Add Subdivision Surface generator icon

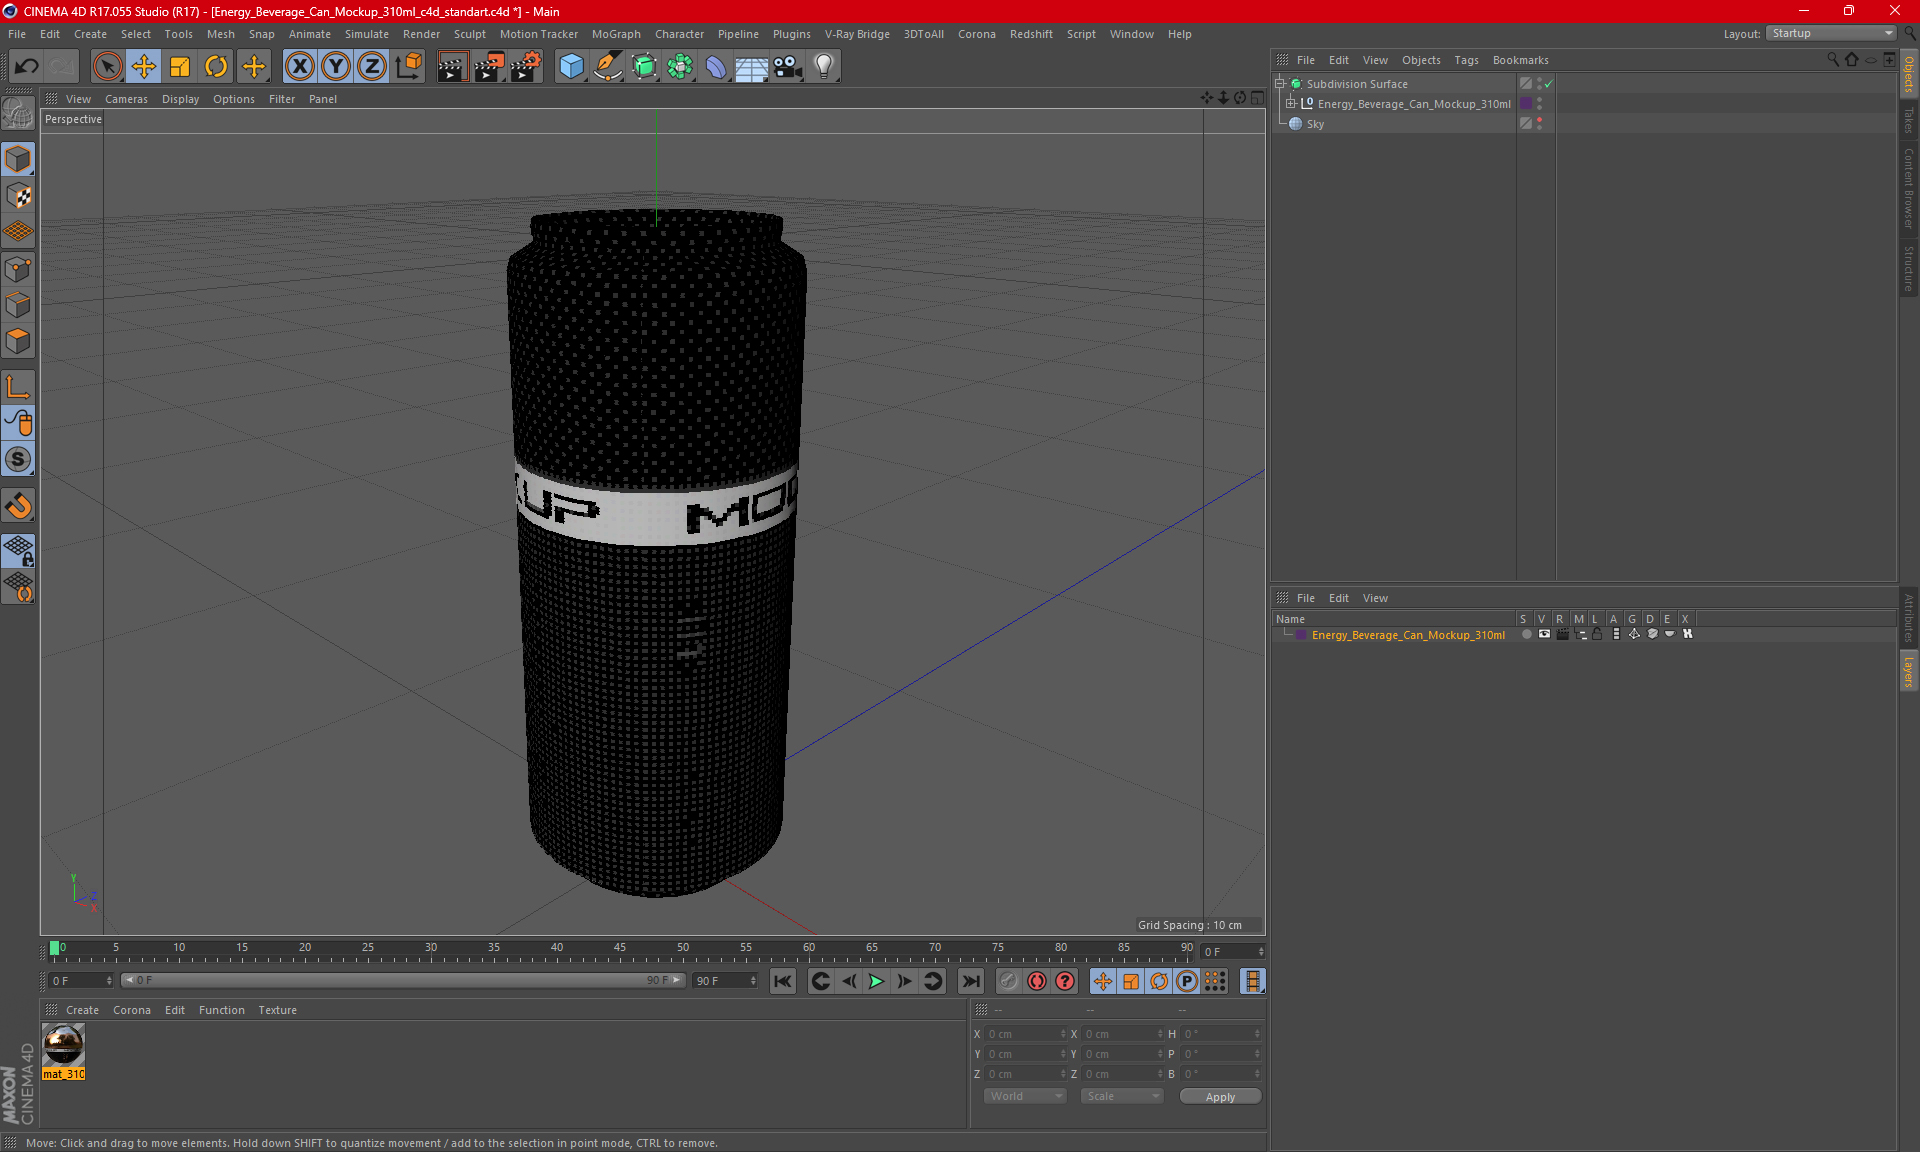click(644, 67)
